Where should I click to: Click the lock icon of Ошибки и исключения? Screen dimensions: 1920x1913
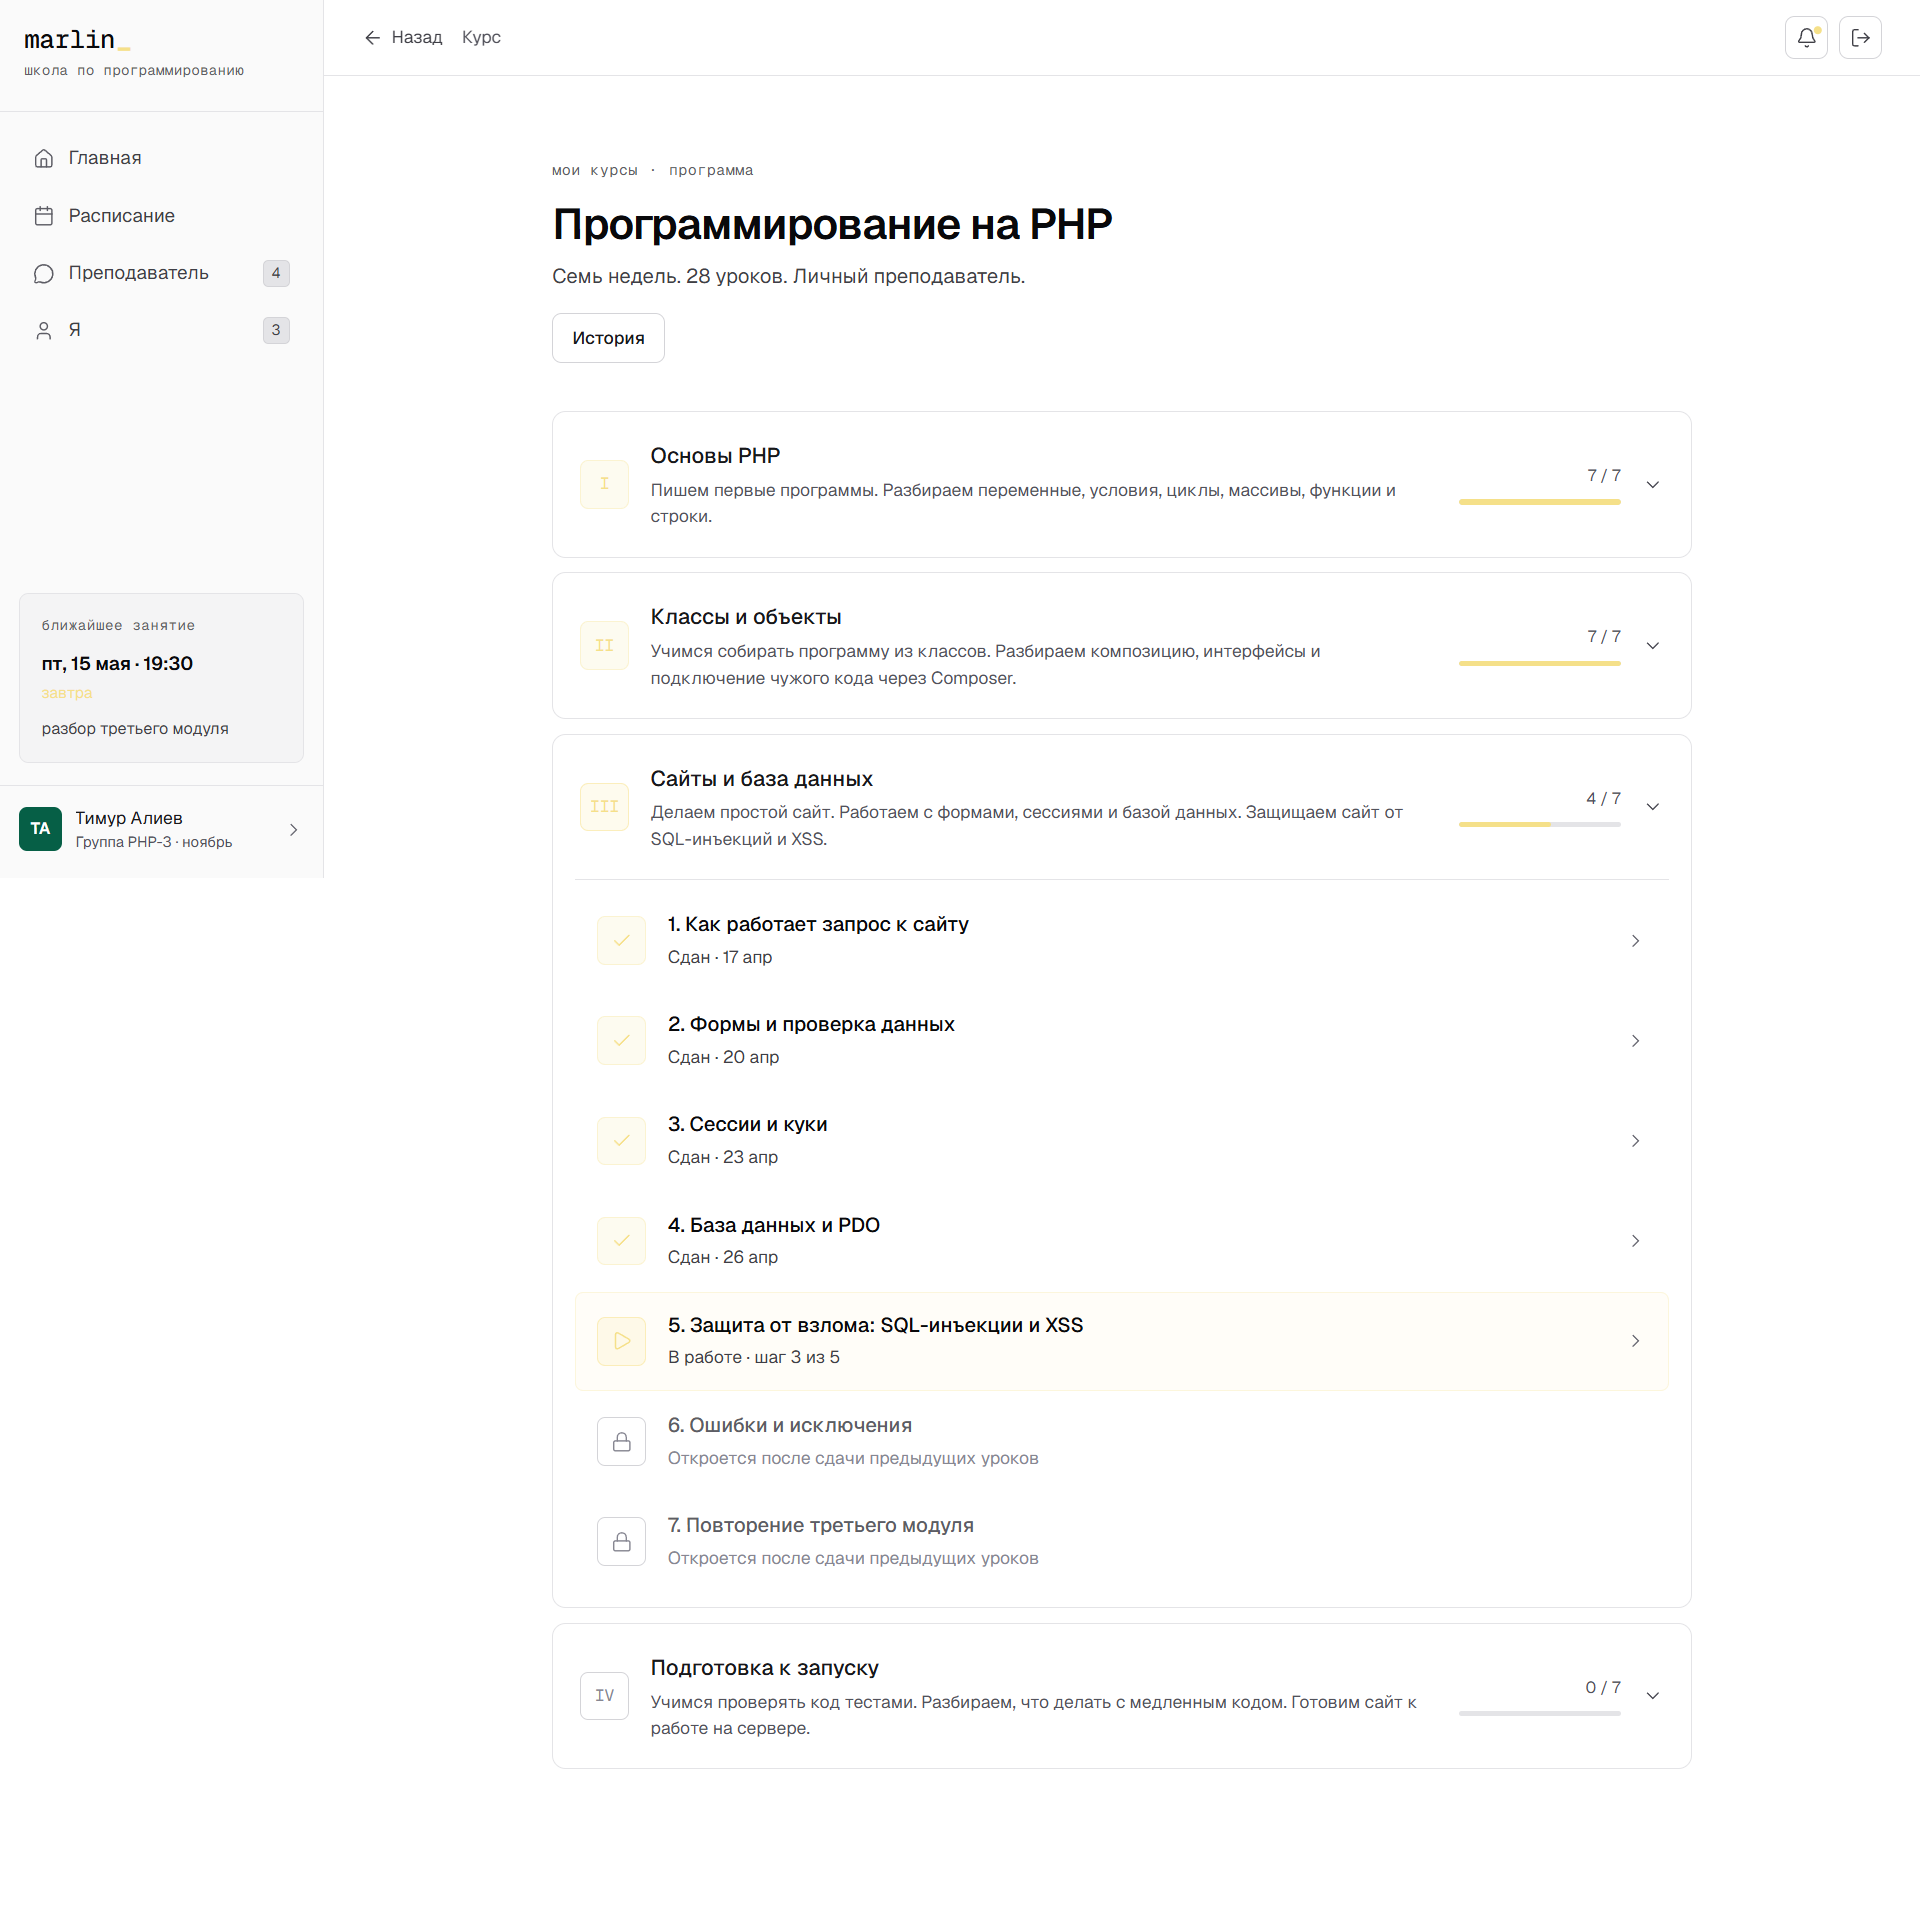pyautogui.click(x=621, y=1441)
